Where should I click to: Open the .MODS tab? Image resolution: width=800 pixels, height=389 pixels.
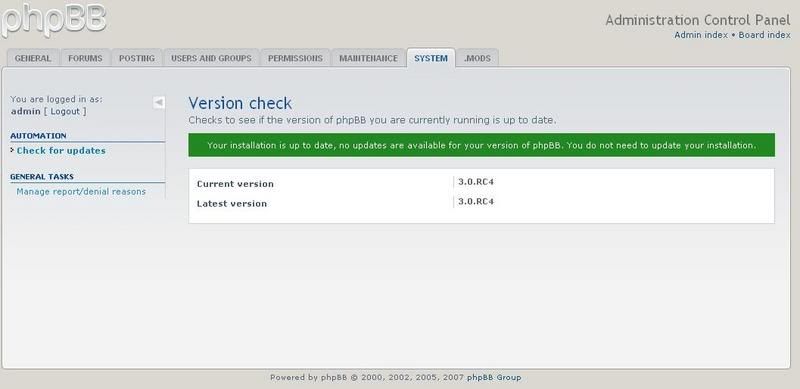pos(477,58)
